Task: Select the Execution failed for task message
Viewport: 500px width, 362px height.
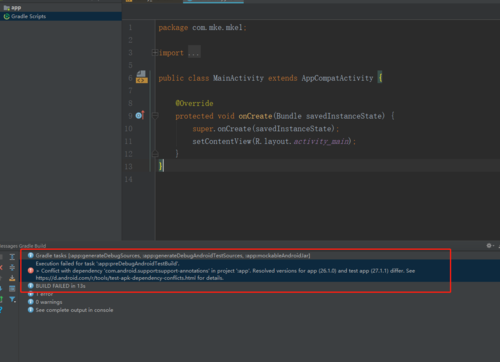Action: click(x=107, y=263)
